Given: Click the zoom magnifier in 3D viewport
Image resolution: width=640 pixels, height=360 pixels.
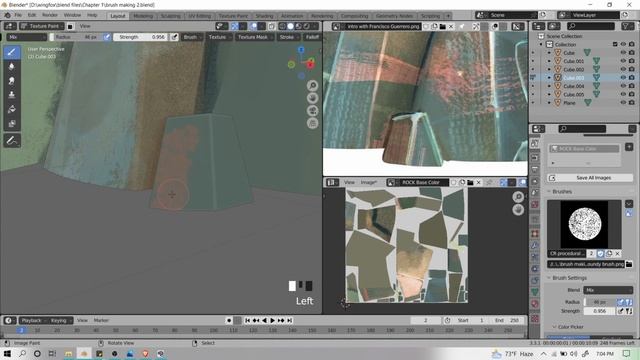Looking at the screenshot, I should point(313,85).
